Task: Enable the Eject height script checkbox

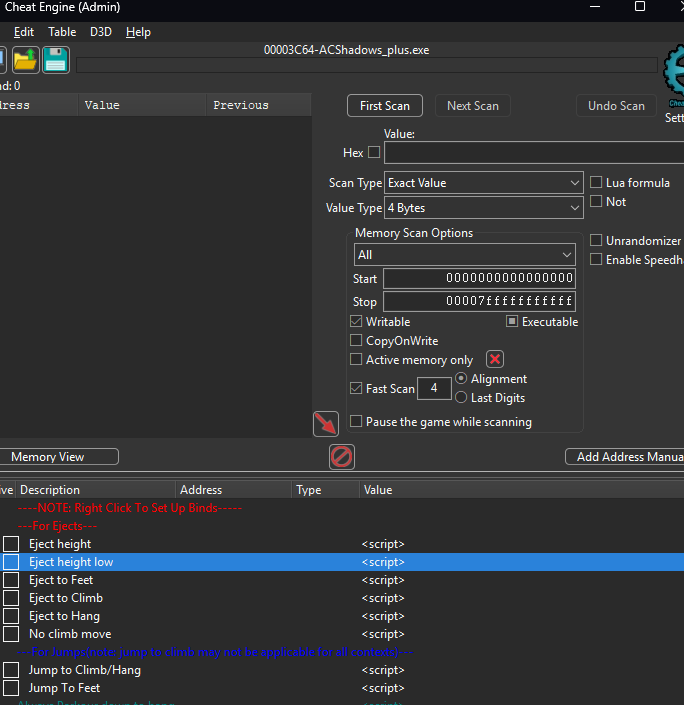Action: 11,544
